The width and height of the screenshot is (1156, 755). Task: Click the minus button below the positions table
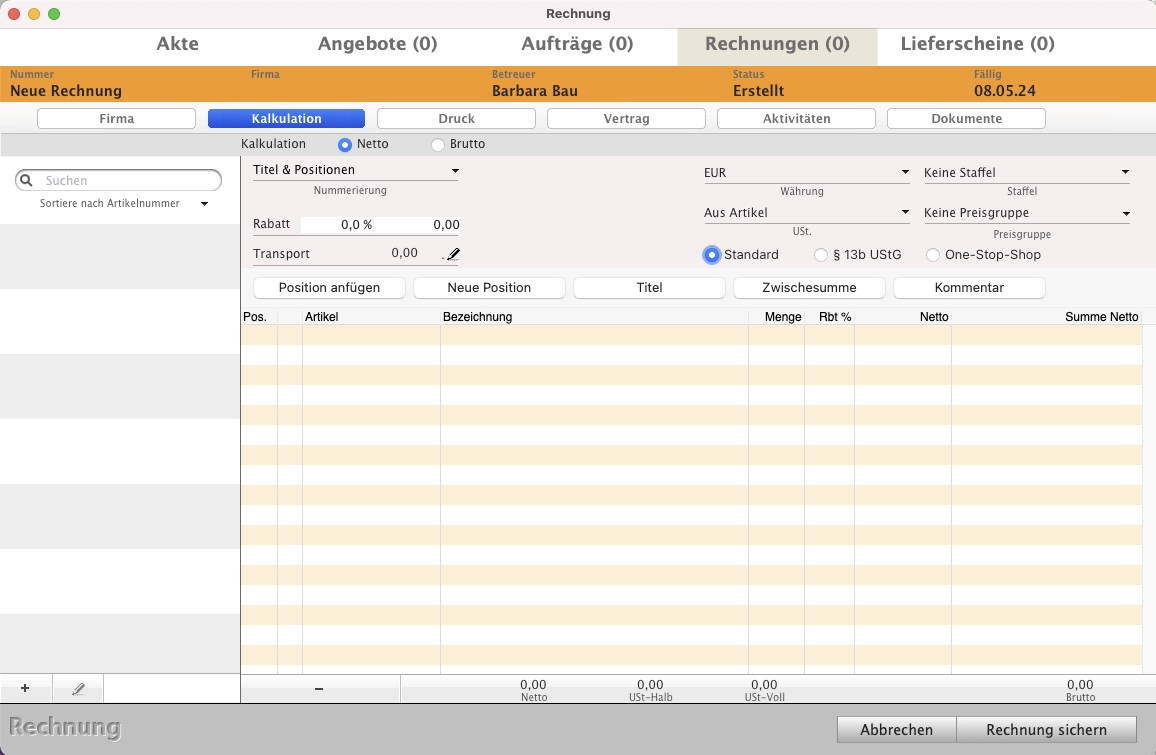click(319, 689)
